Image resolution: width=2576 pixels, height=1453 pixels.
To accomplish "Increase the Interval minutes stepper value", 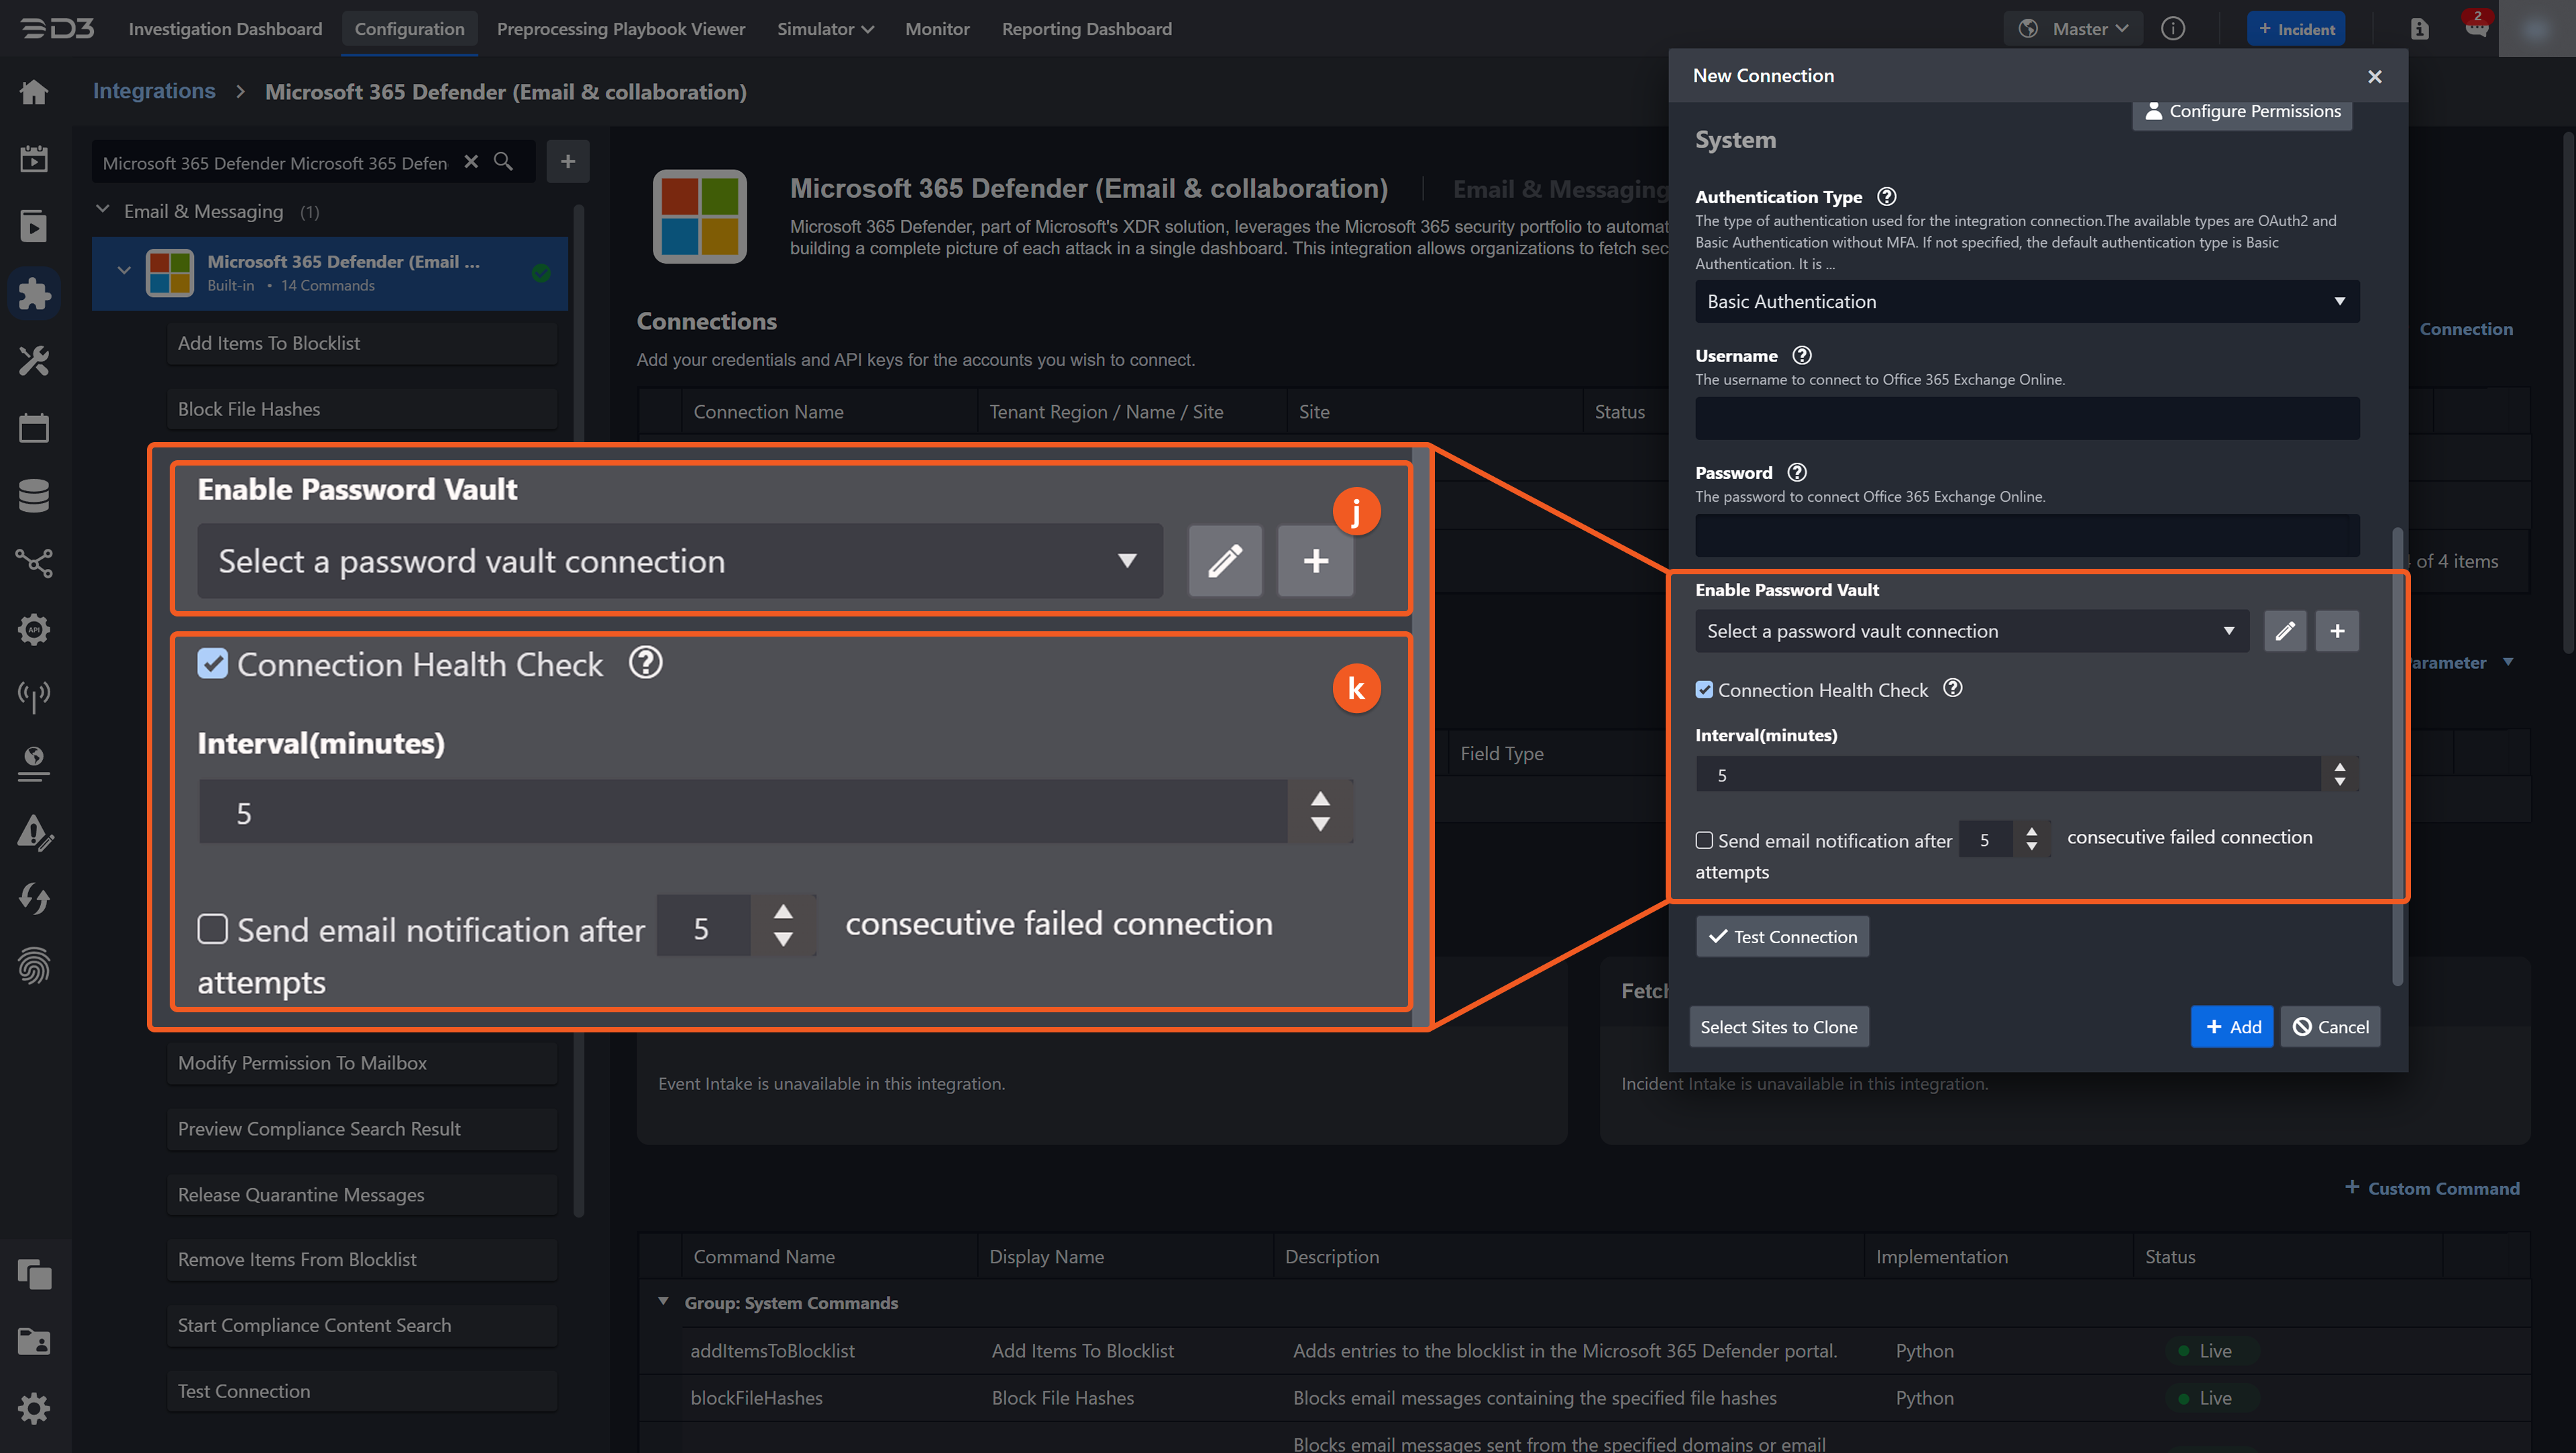I will pyautogui.click(x=2339, y=767).
